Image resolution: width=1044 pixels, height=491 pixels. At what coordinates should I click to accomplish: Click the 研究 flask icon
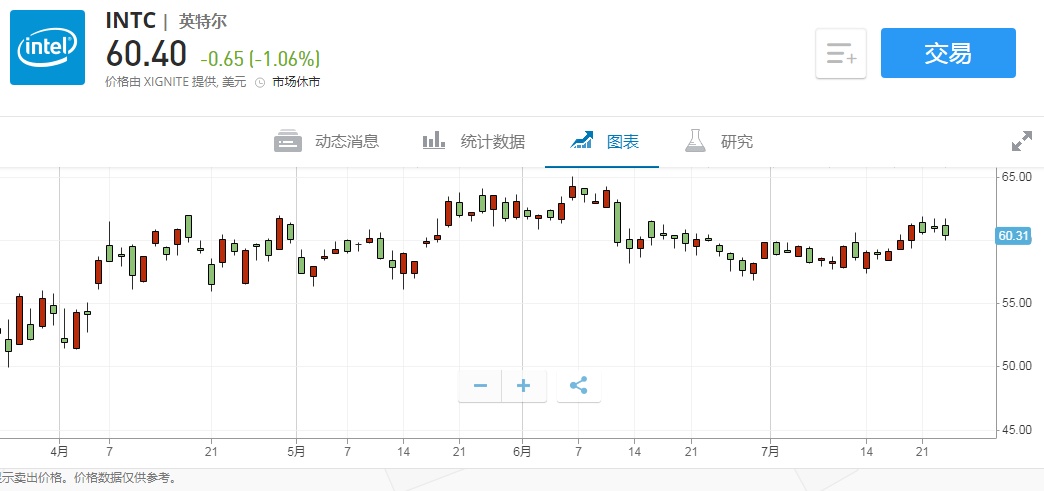[x=695, y=141]
